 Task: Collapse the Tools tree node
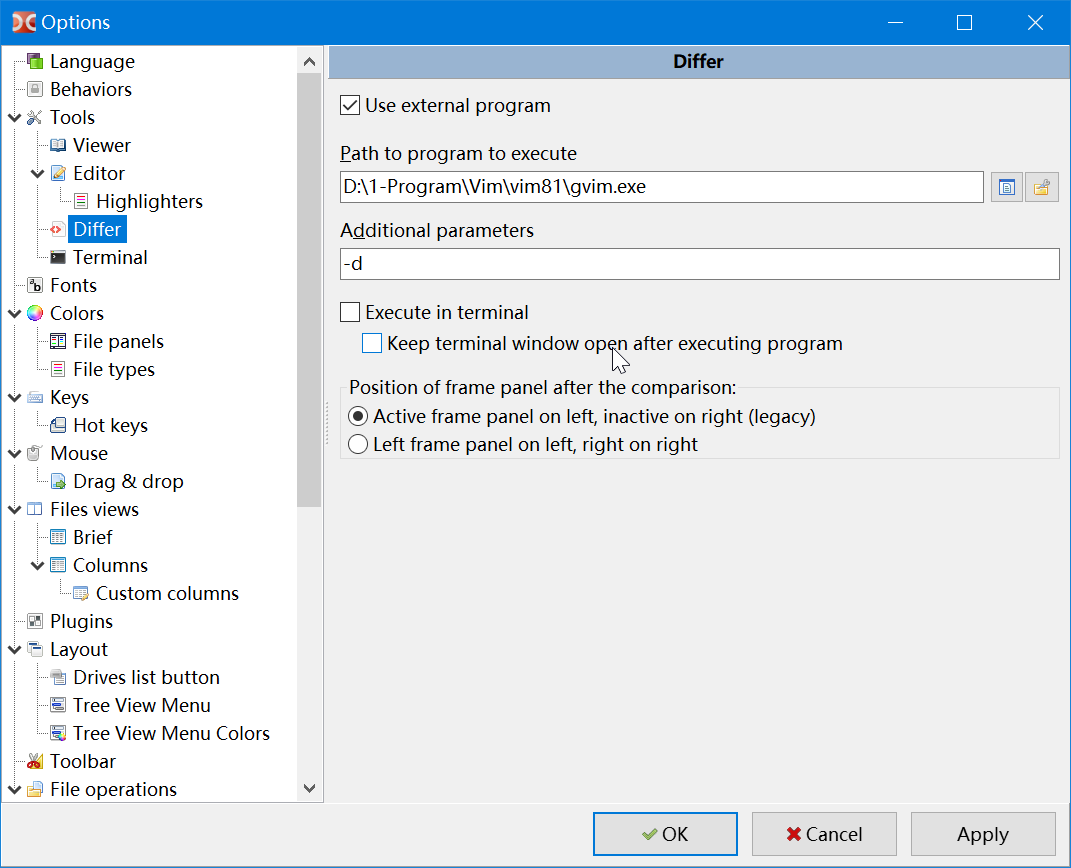pyautogui.click(x=14, y=118)
